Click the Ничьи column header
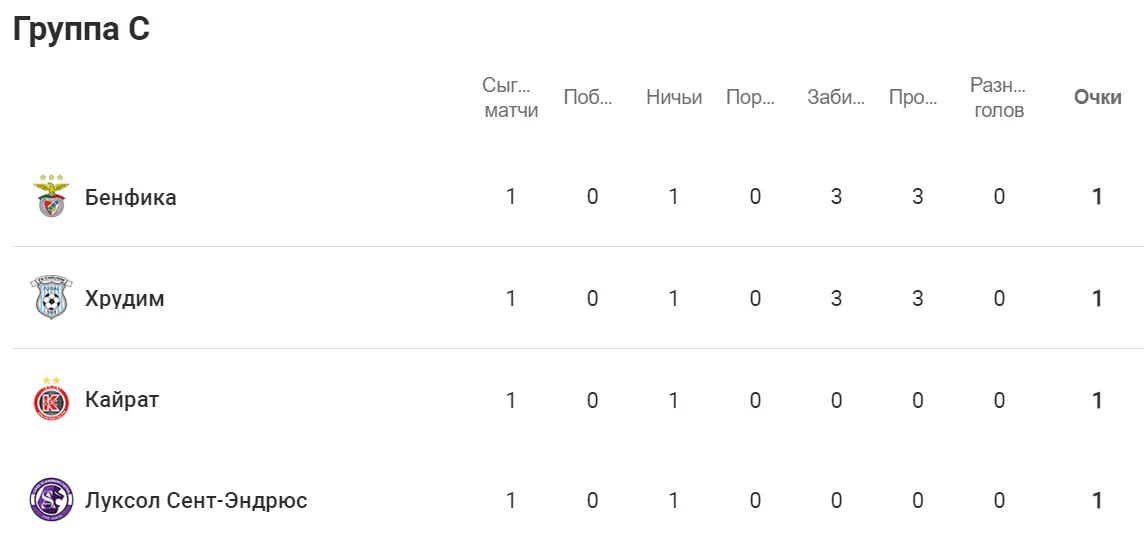The height and width of the screenshot is (542, 1144). point(674,98)
